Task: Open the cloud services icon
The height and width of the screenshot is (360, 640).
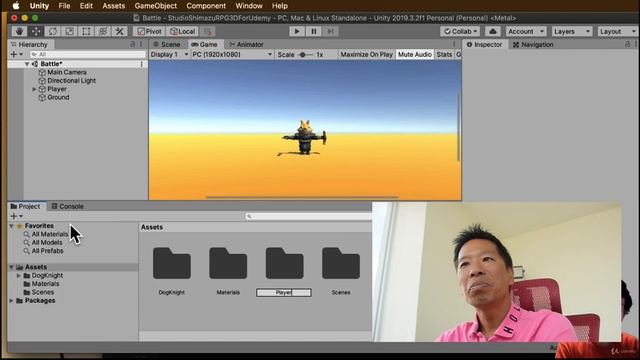Action: [x=493, y=31]
